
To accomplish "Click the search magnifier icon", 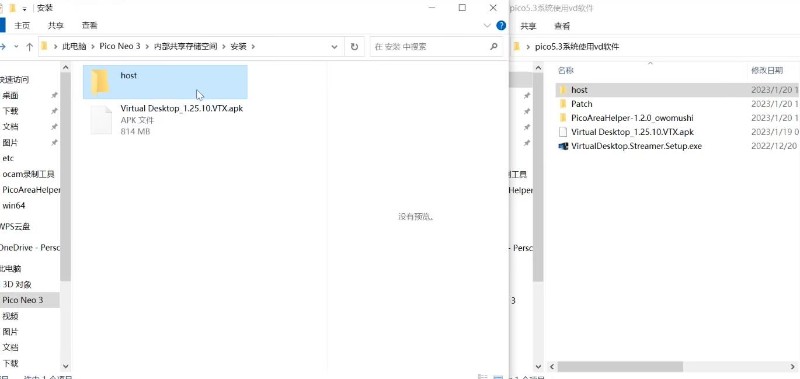I will tap(493, 46).
